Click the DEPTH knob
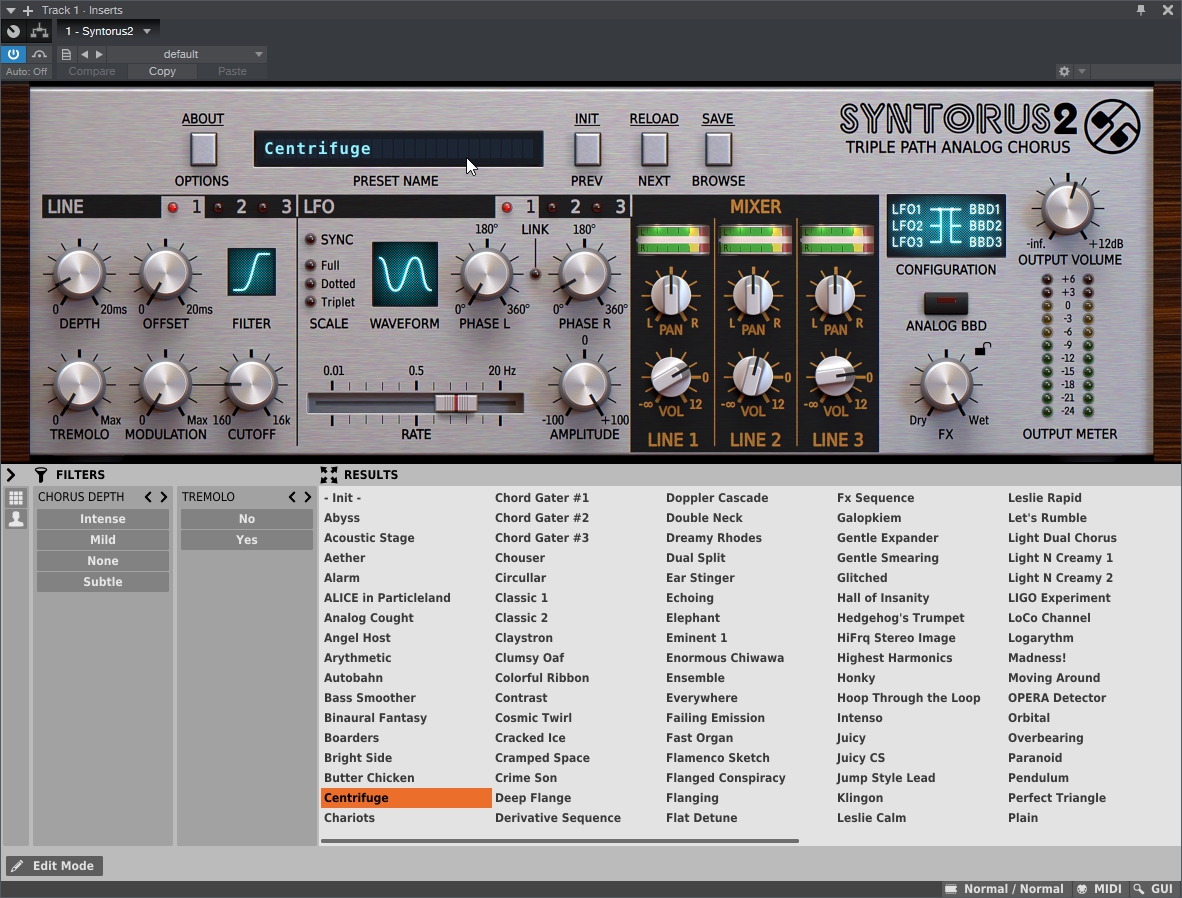 tap(79, 274)
